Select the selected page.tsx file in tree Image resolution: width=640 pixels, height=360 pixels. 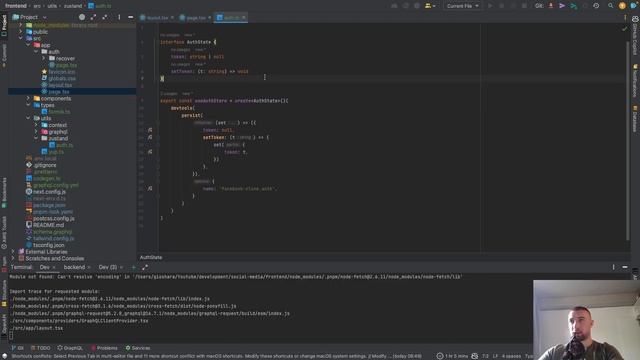click(x=72, y=91)
